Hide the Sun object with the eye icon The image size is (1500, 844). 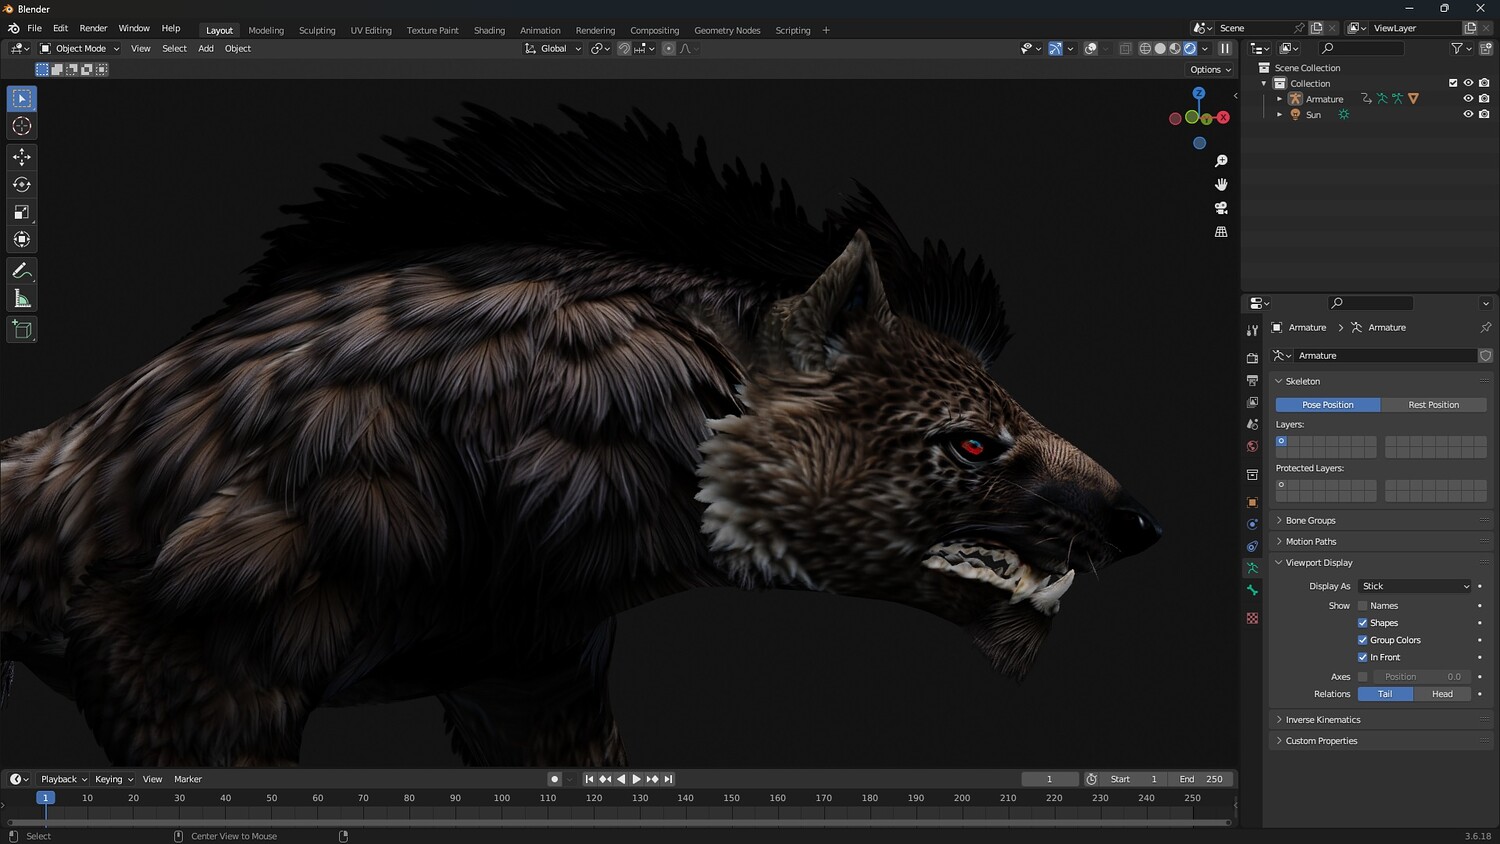point(1468,115)
